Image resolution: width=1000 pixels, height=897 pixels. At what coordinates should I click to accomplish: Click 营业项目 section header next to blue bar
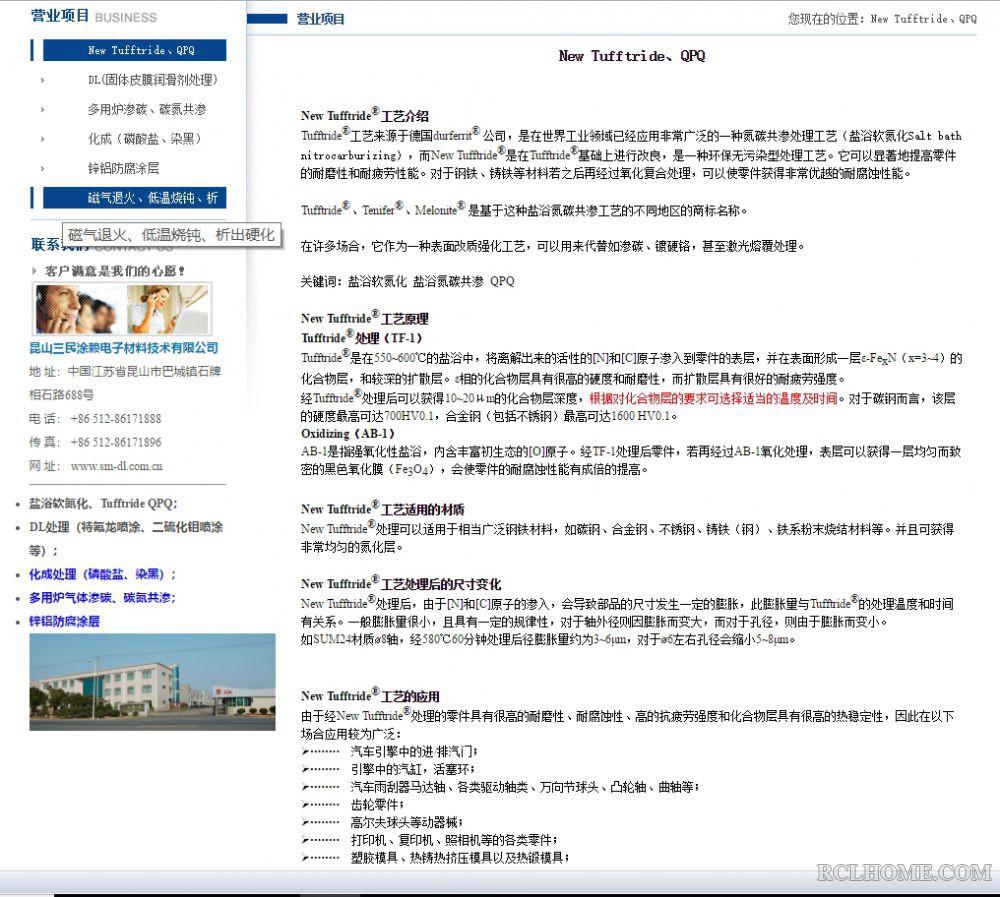pos(321,19)
